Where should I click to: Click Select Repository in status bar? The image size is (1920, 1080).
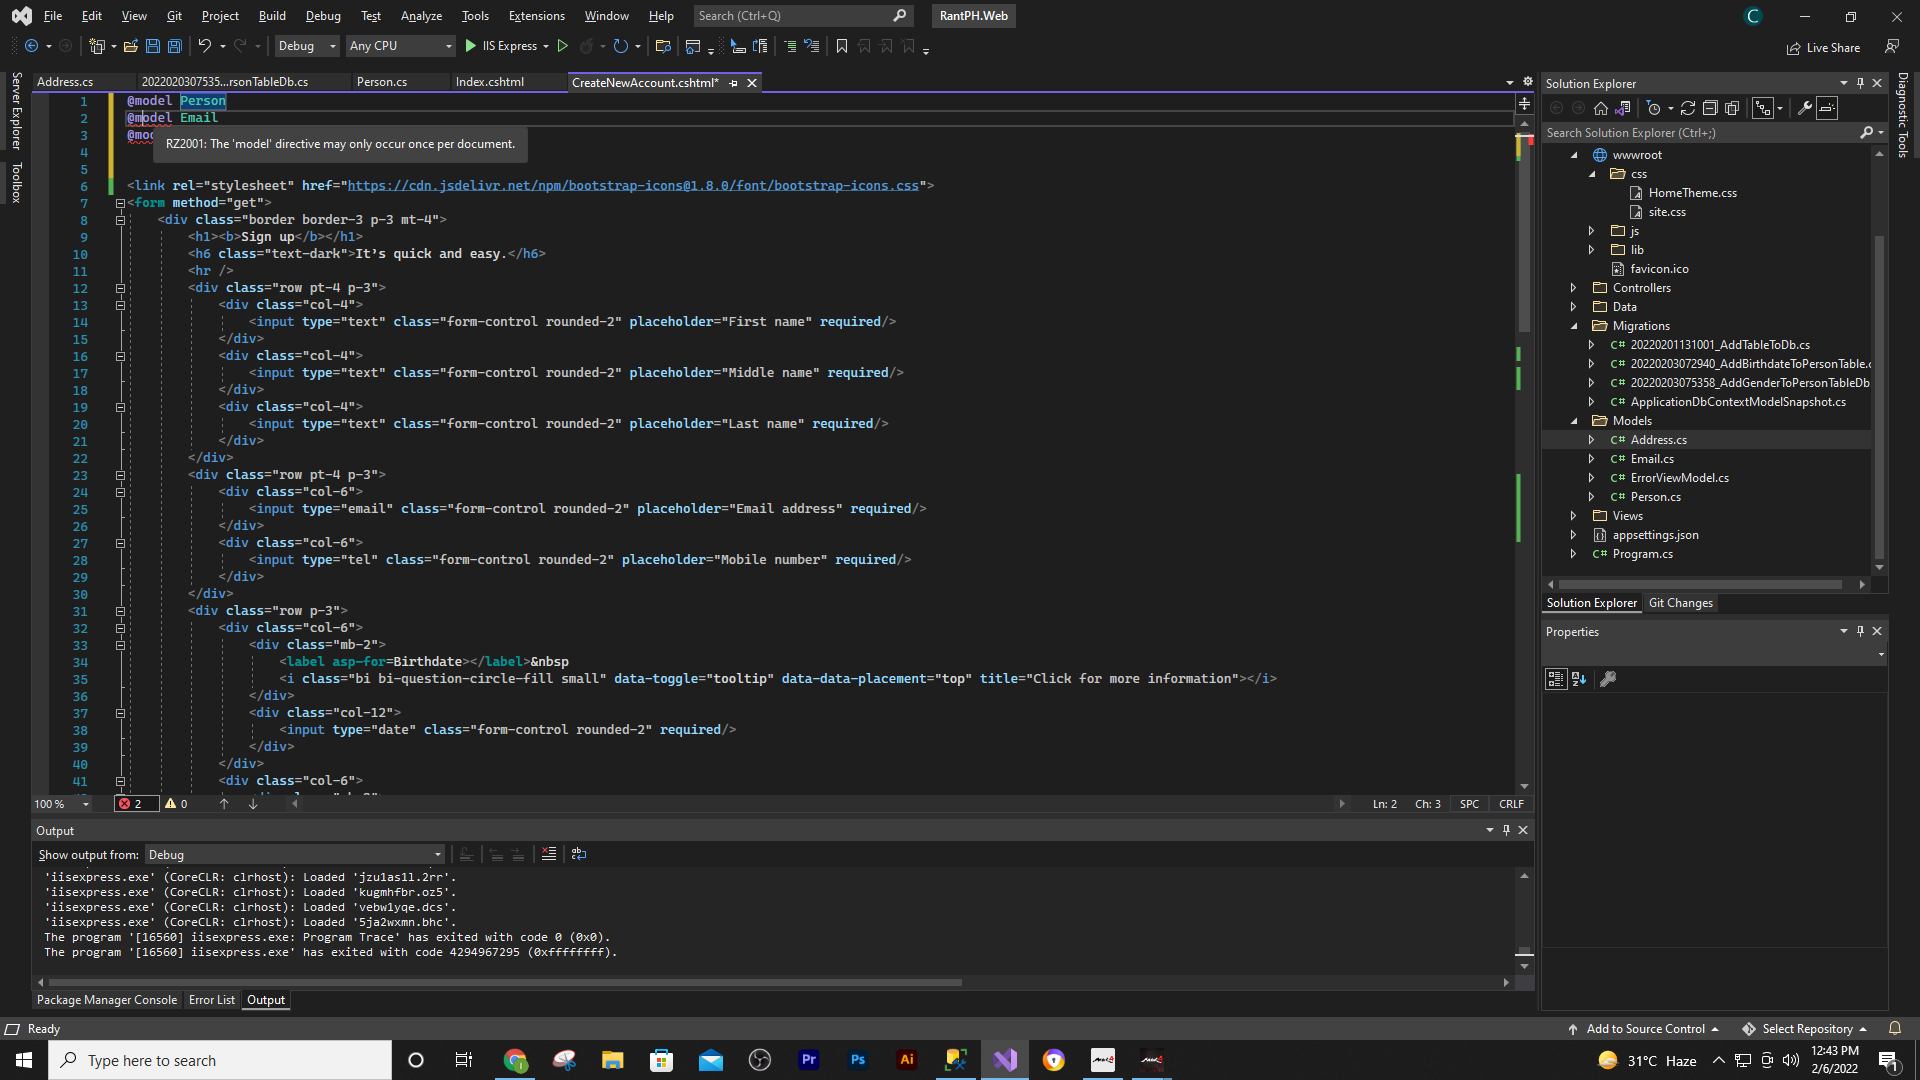(x=1806, y=1029)
